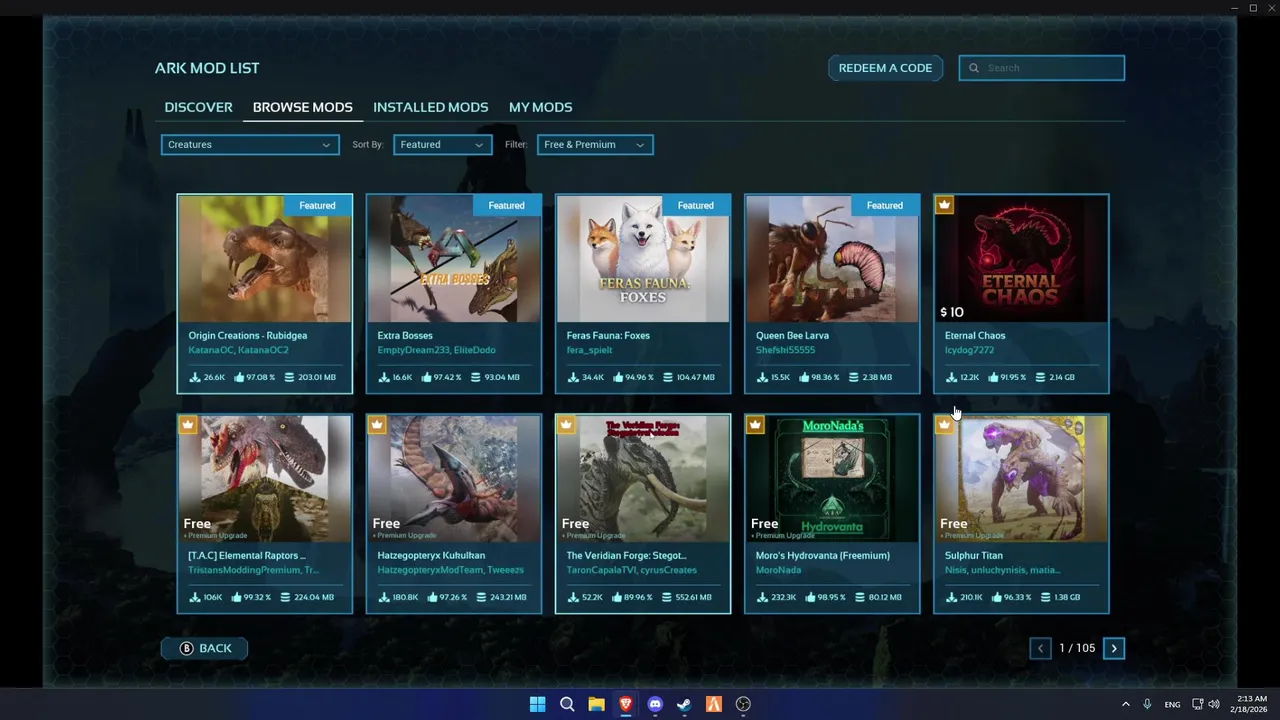
Task: Open the Free & Premium filter dropdown
Action: 595,145
